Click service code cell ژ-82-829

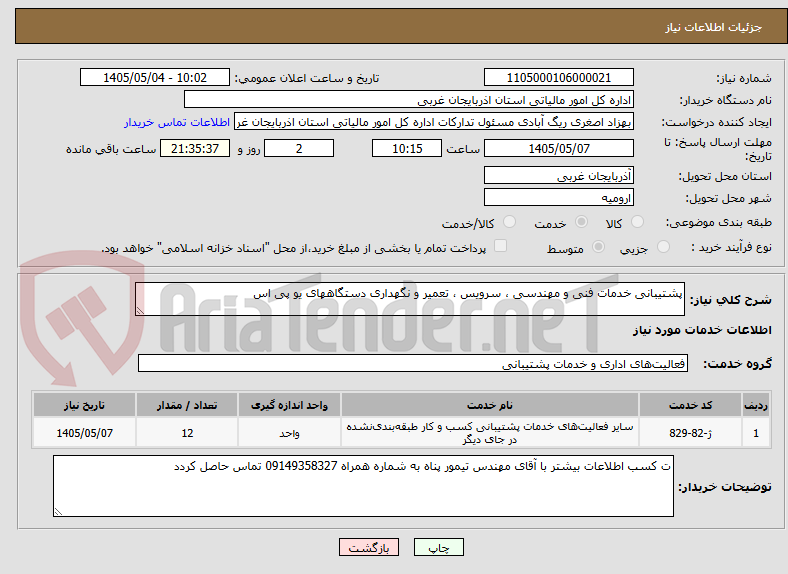(x=691, y=433)
